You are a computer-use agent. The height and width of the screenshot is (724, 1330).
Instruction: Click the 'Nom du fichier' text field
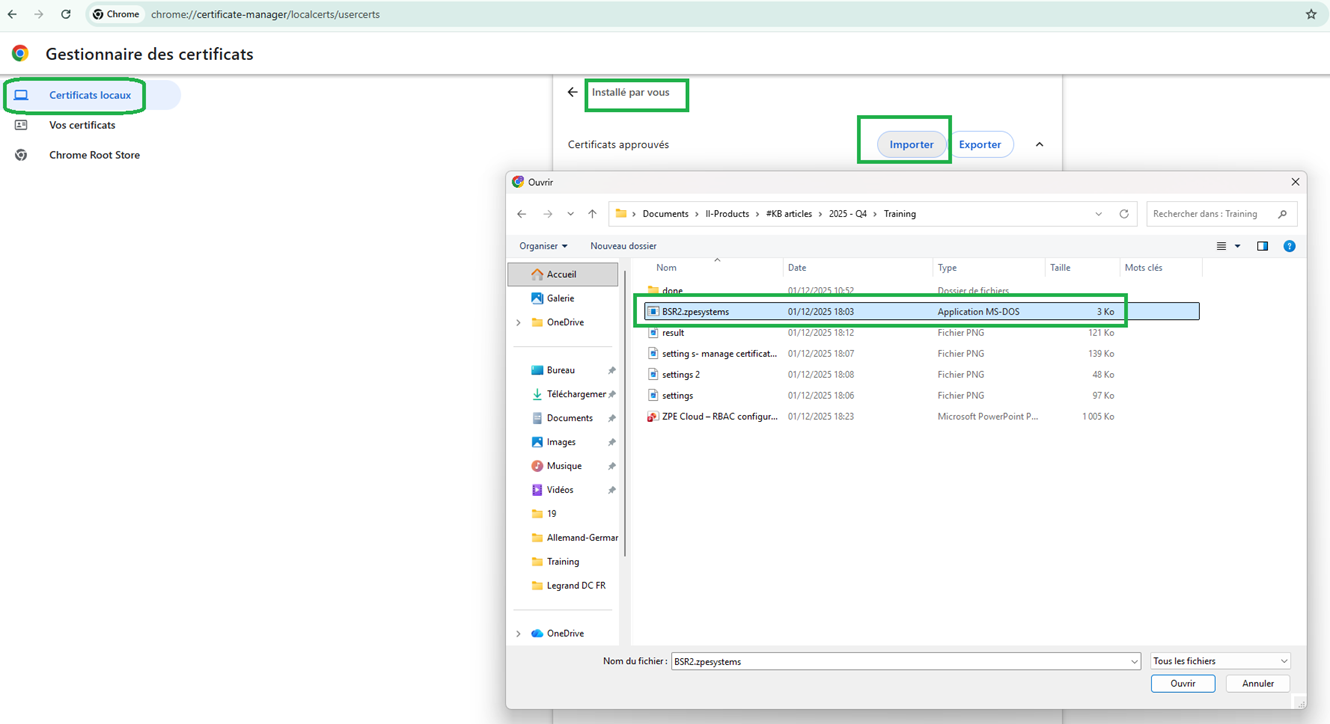click(x=899, y=661)
